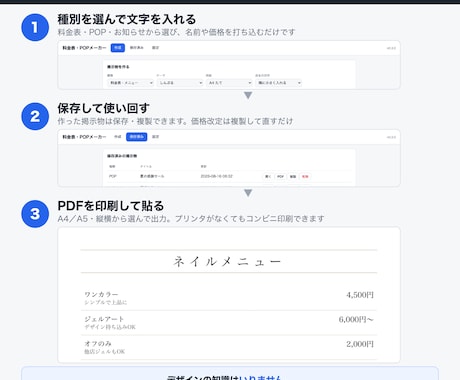460x380 pixels.
Task: Open 設定 tab in step 1 screenshot
Action: coord(155,48)
